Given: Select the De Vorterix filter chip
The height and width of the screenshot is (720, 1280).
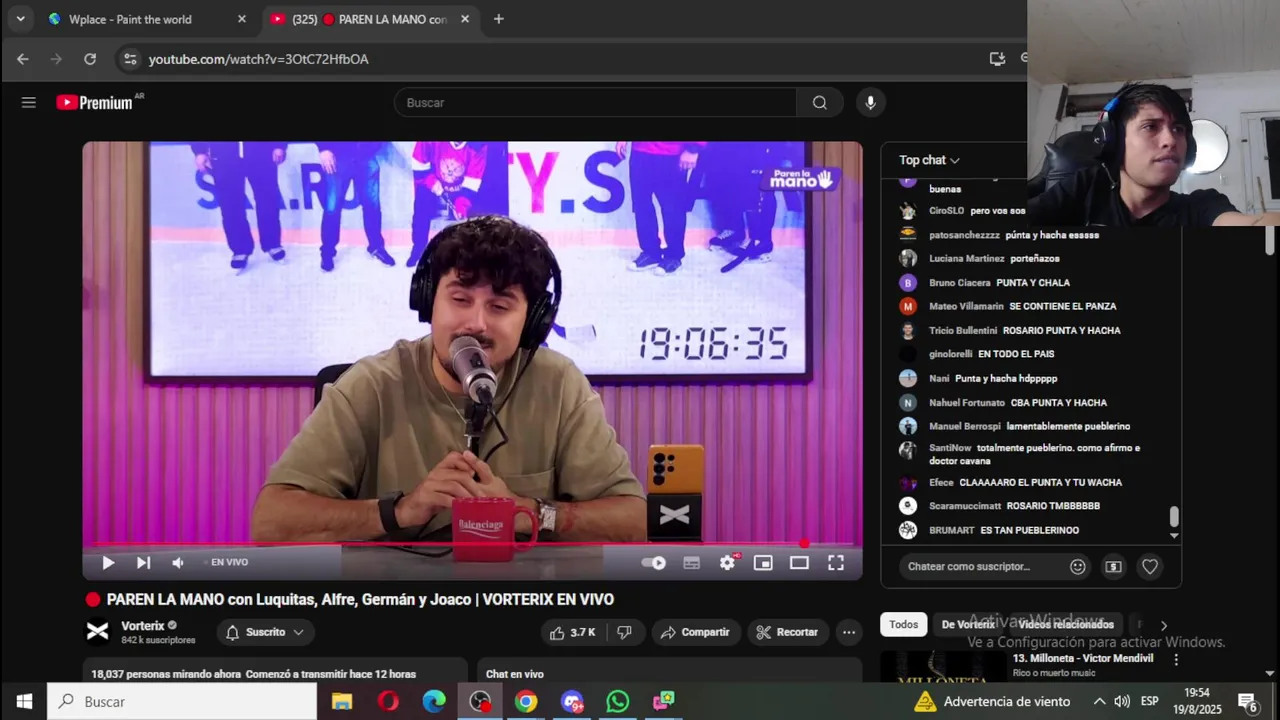Looking at the screenshot, I should (x=968, y=624).
